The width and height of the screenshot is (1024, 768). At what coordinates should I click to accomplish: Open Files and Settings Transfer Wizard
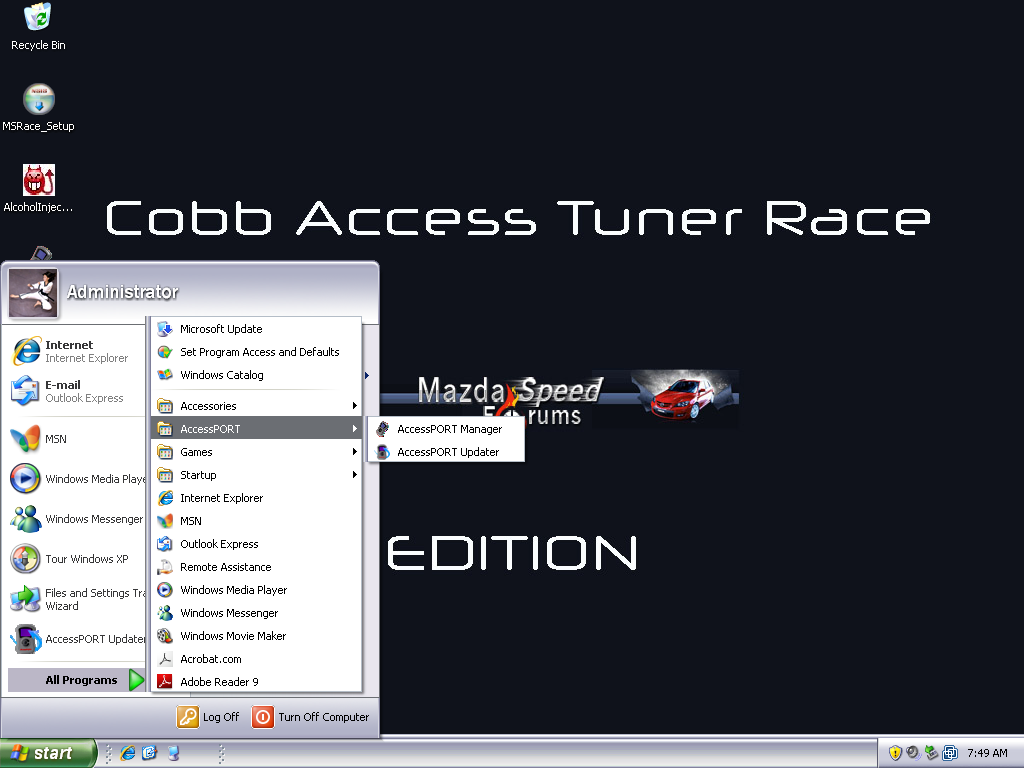pos(76,599)
